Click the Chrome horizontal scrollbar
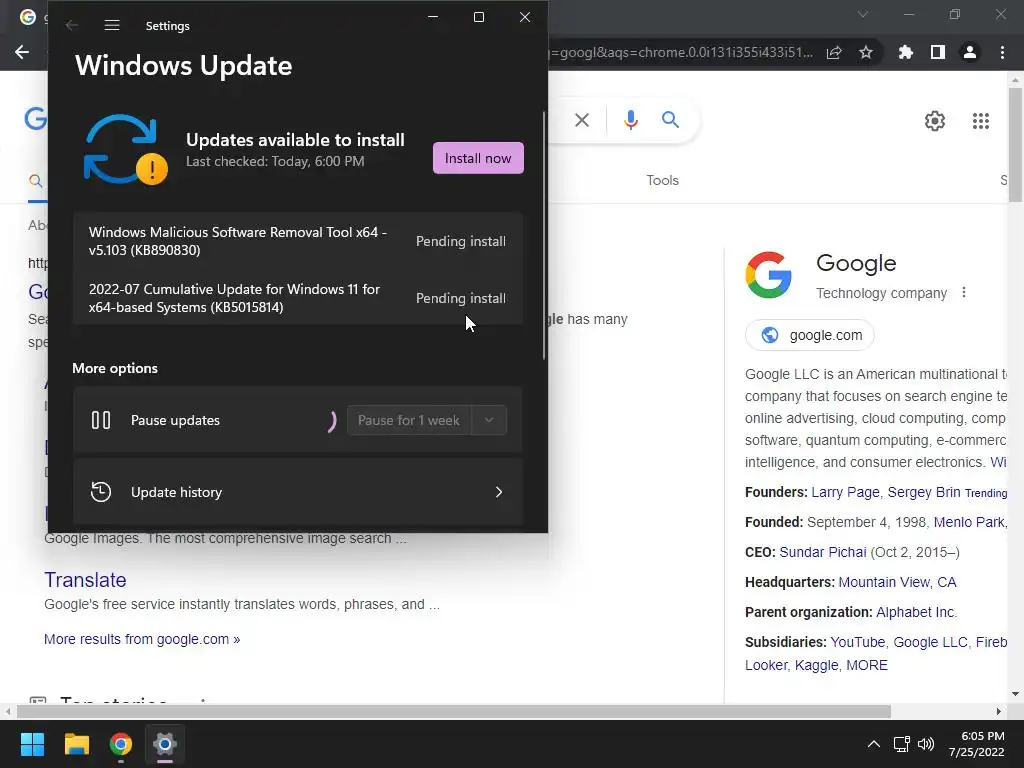This screenshot has width=1024, height=768. (454, 711)
